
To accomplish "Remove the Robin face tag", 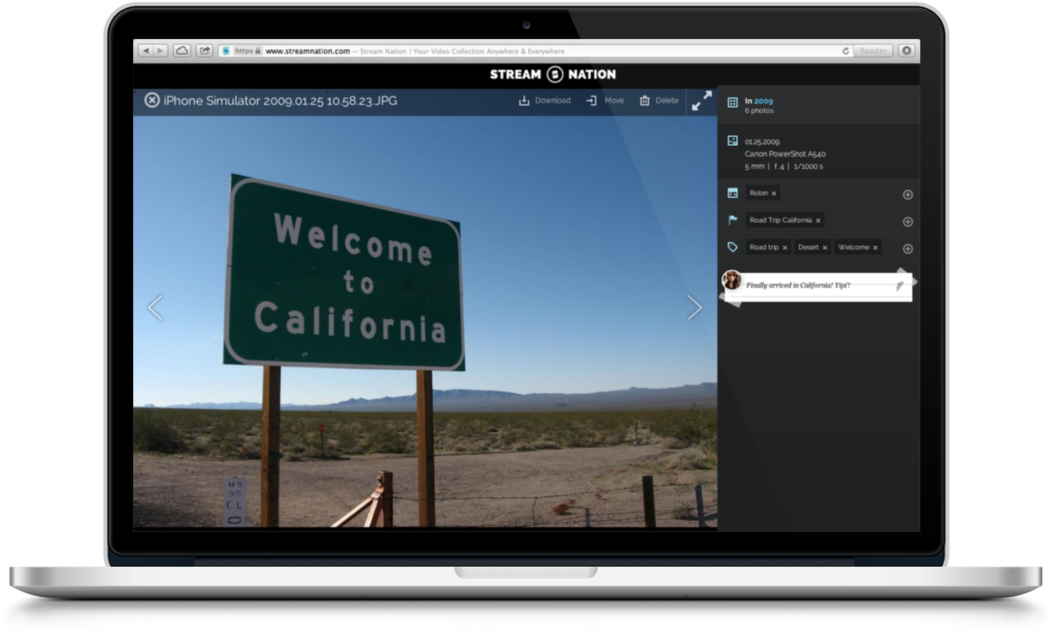I will tap(774, 193).
